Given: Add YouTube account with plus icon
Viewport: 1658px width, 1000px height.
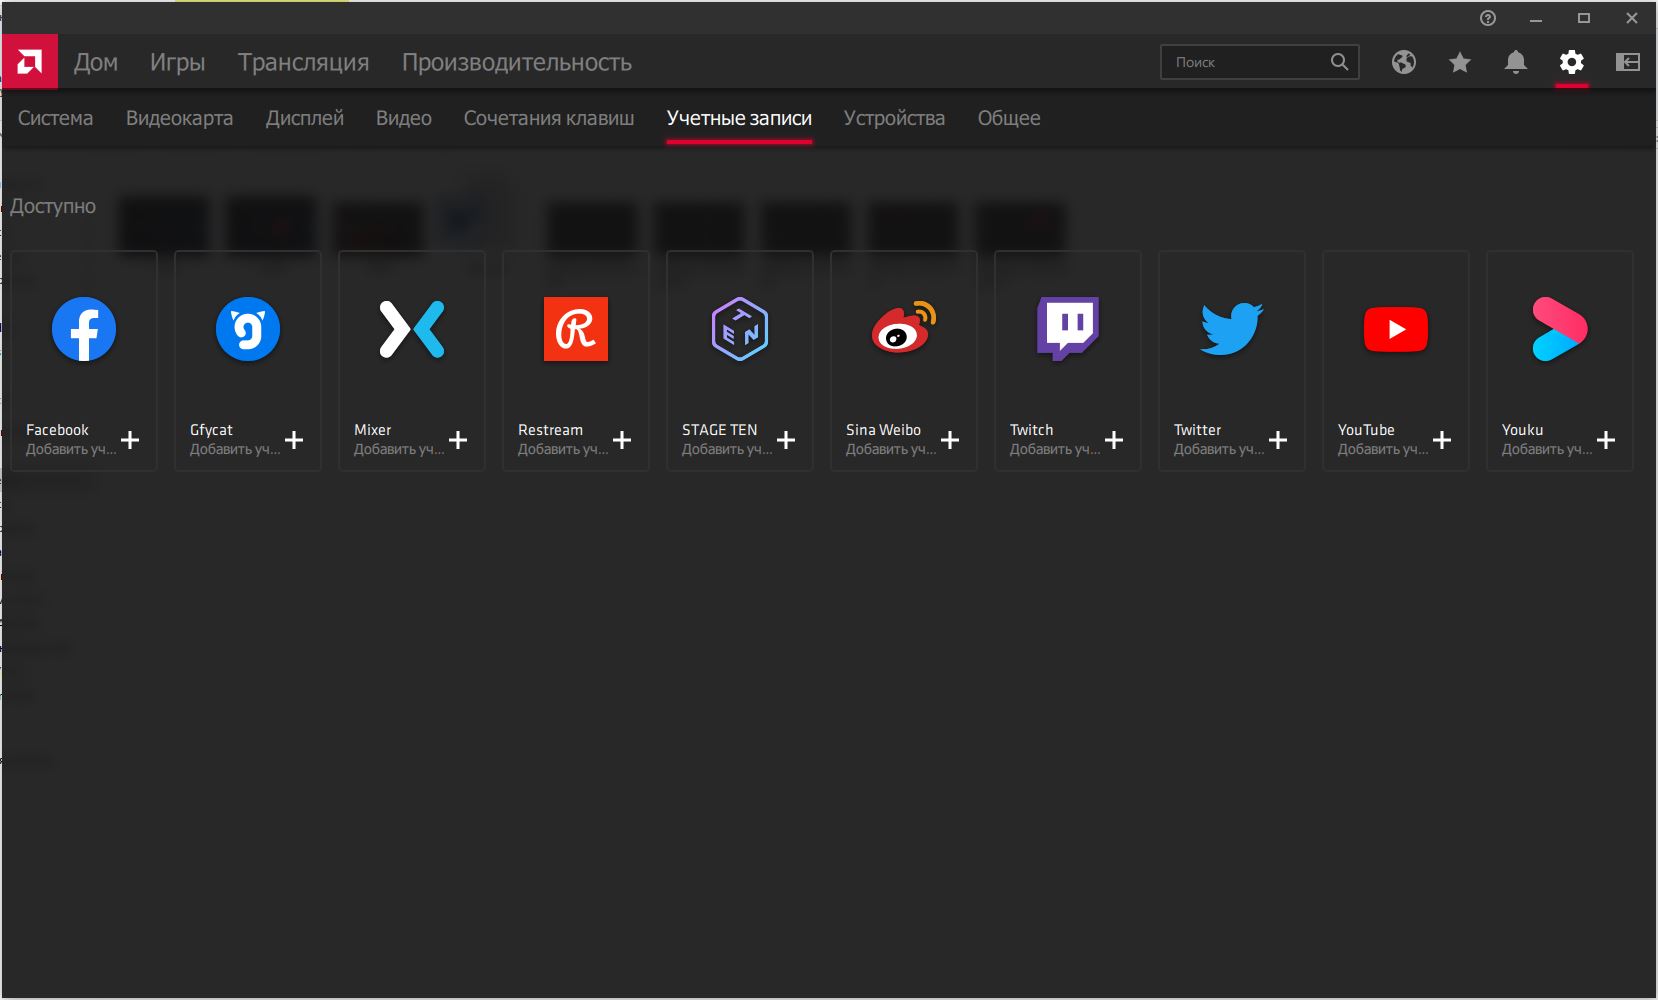Looking at the screenshot, I should [x=1442, y=440].
